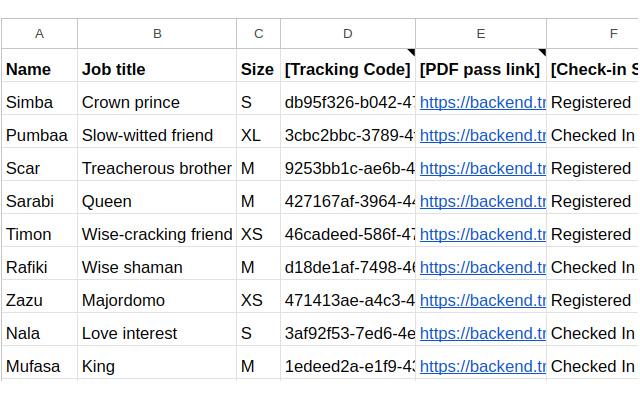
Task: Open Rafiki's backend PDF link
Action: (x=483, y=267)
